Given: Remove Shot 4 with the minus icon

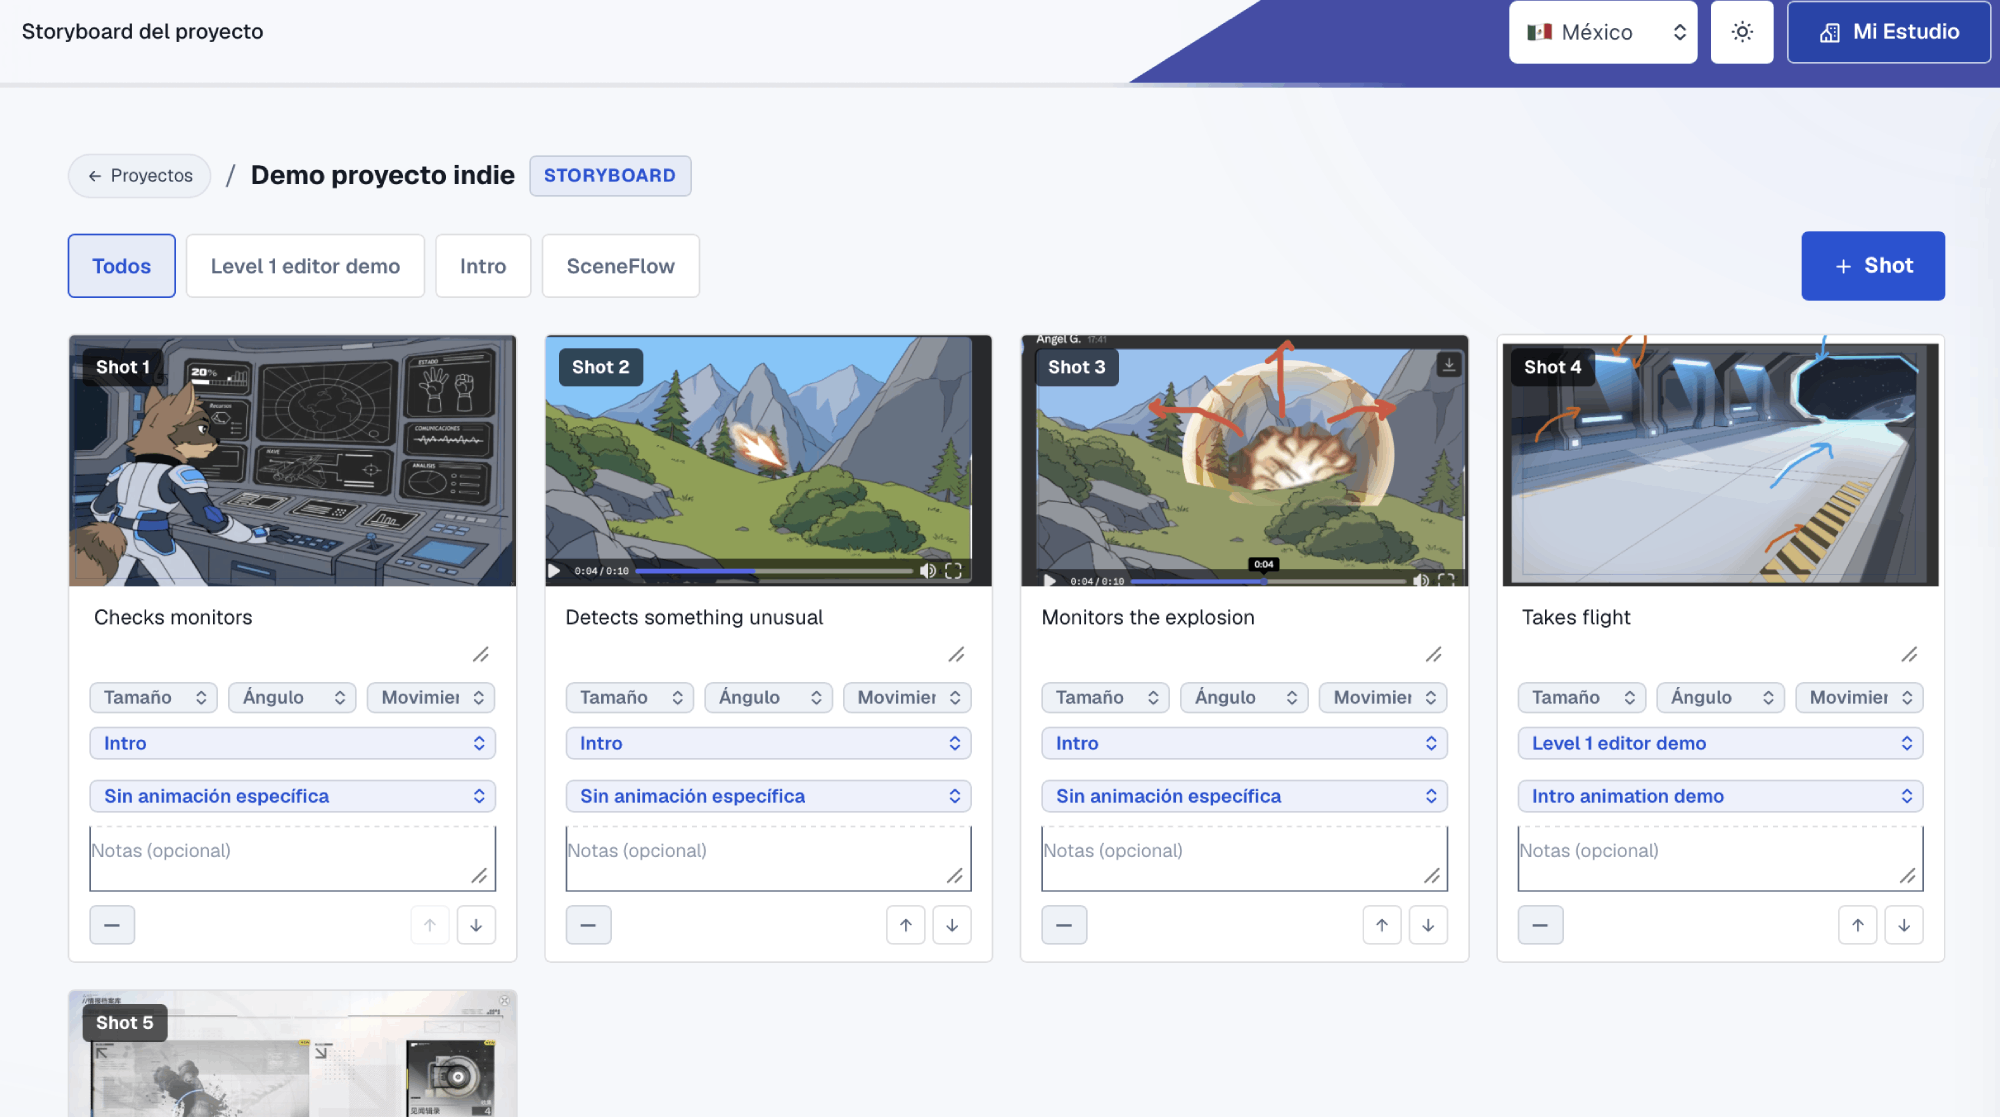Looking at the screenshot, I should [x=1540, y=925].
